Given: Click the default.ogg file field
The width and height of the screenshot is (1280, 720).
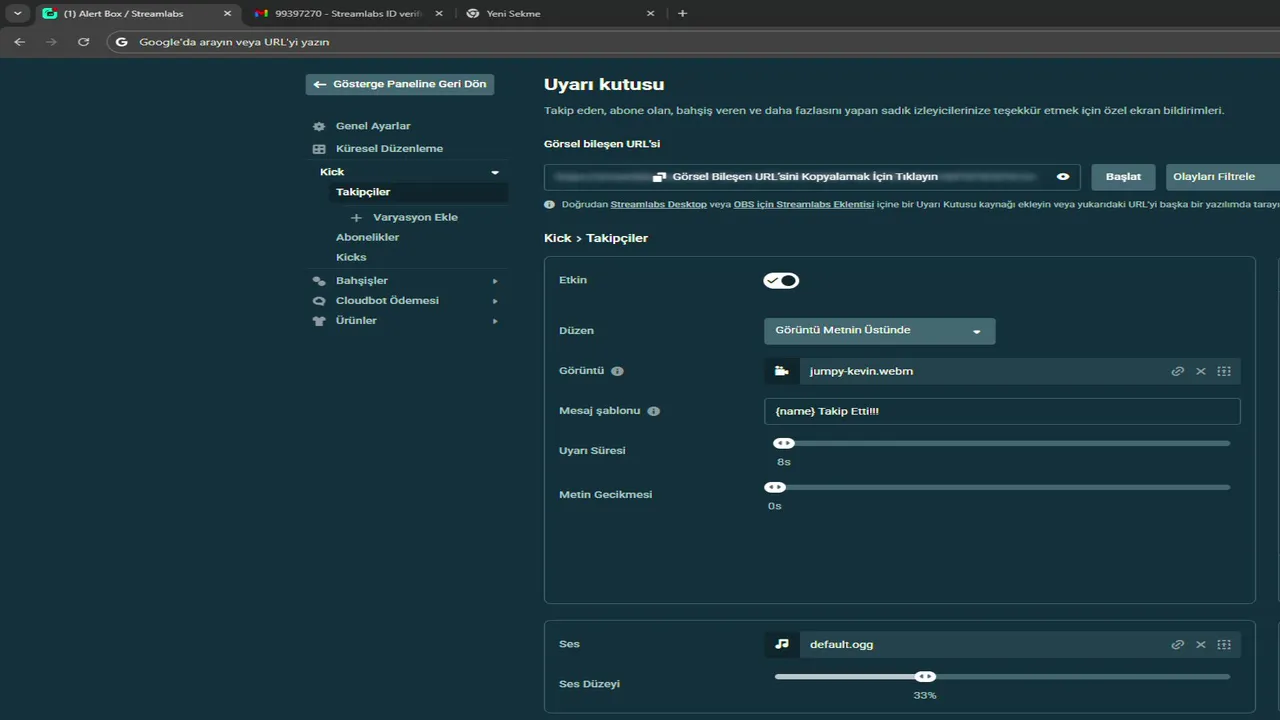Looking at the screenshot, I should [x=1002, y=644].
